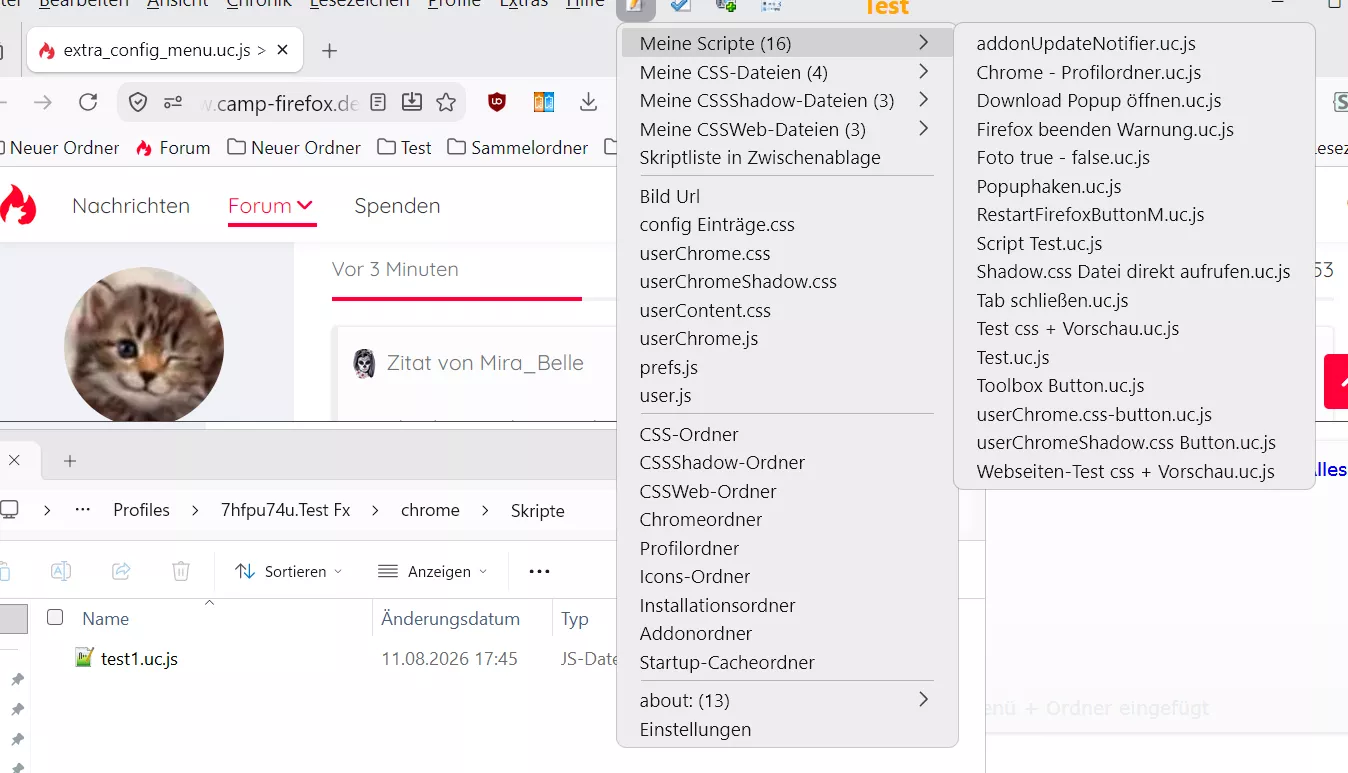Click the kitten avatar picture
Viewport: 1348px width, 773px height.
(x=144, y=346)
